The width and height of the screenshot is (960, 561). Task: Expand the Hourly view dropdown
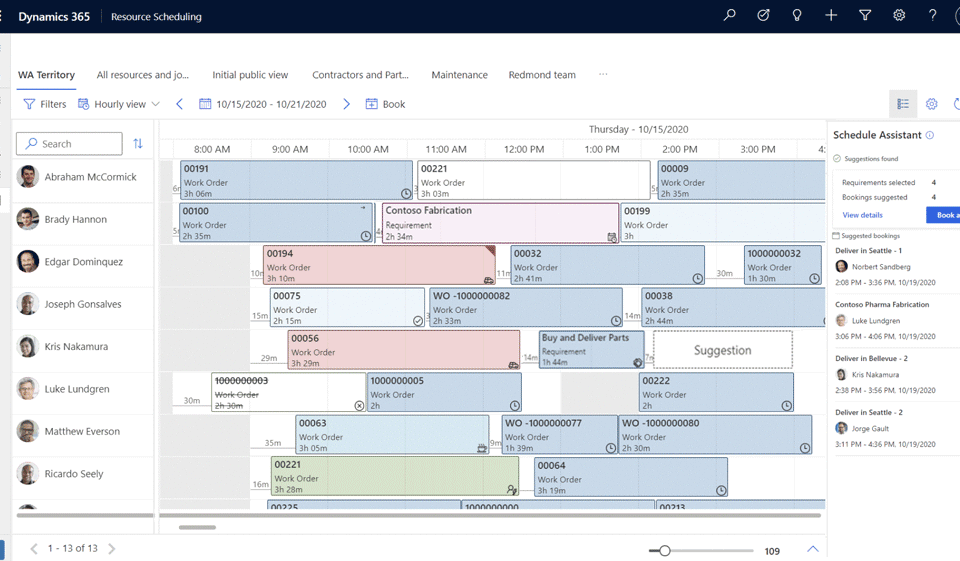click(119, 104)
